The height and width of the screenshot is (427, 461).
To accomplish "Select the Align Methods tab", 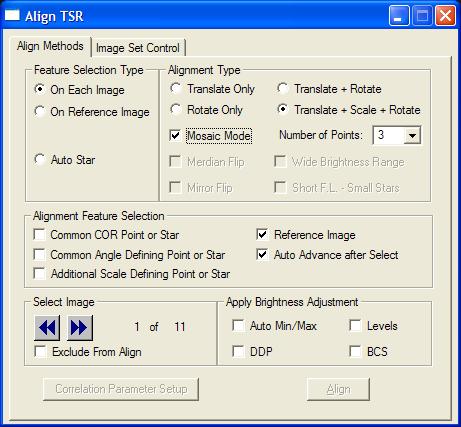I will pyautogui.click(x=50, y=46).
